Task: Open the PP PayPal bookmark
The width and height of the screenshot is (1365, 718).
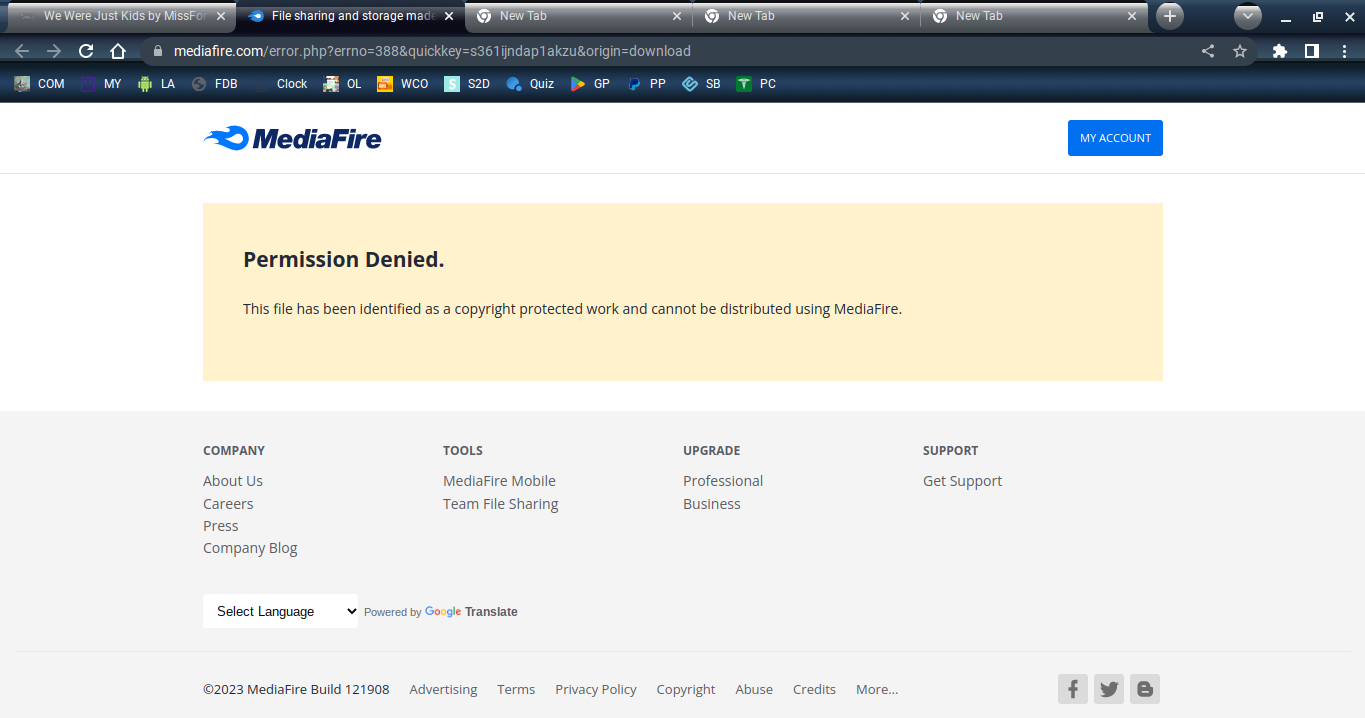Action: (x=646, y=84)
